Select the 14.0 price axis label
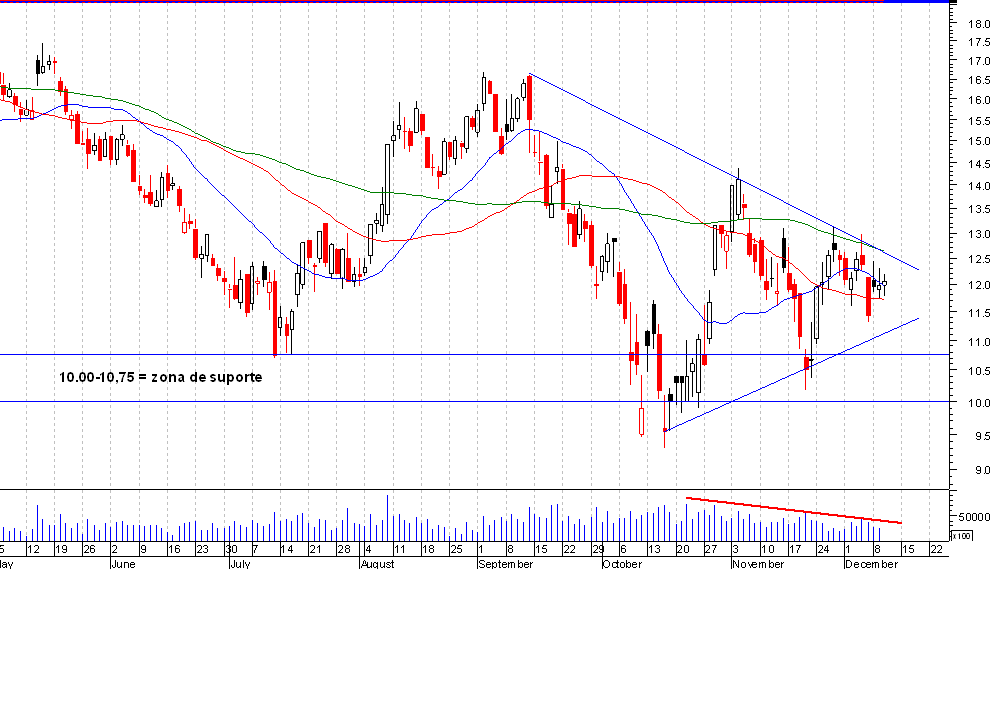 click(x=979, y=186)
